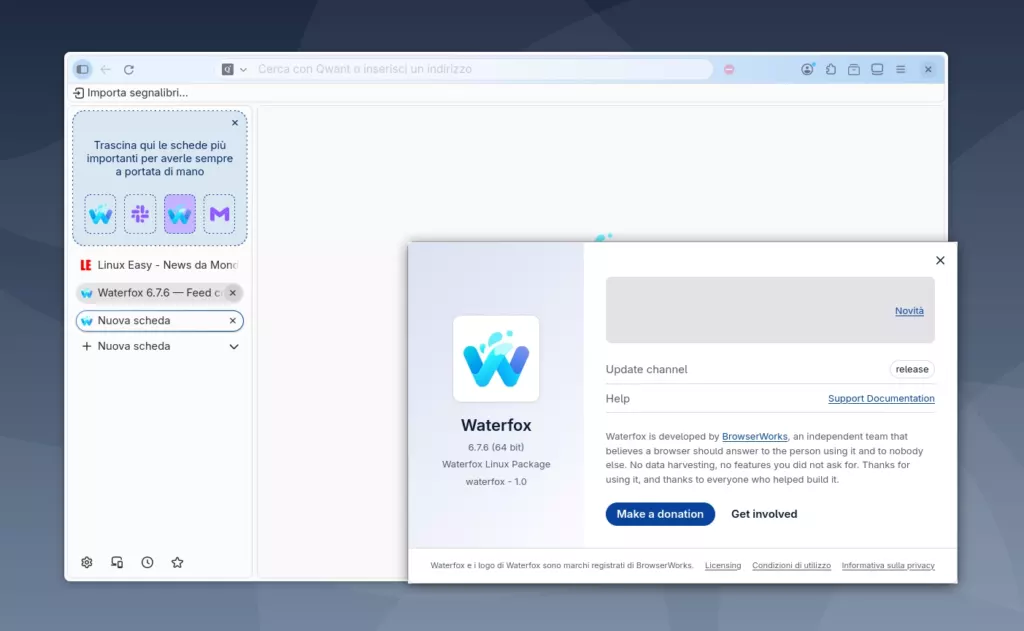Screen dimensions: 1024x631
Task: Click the Help label in About dialog
Action: 618,398
